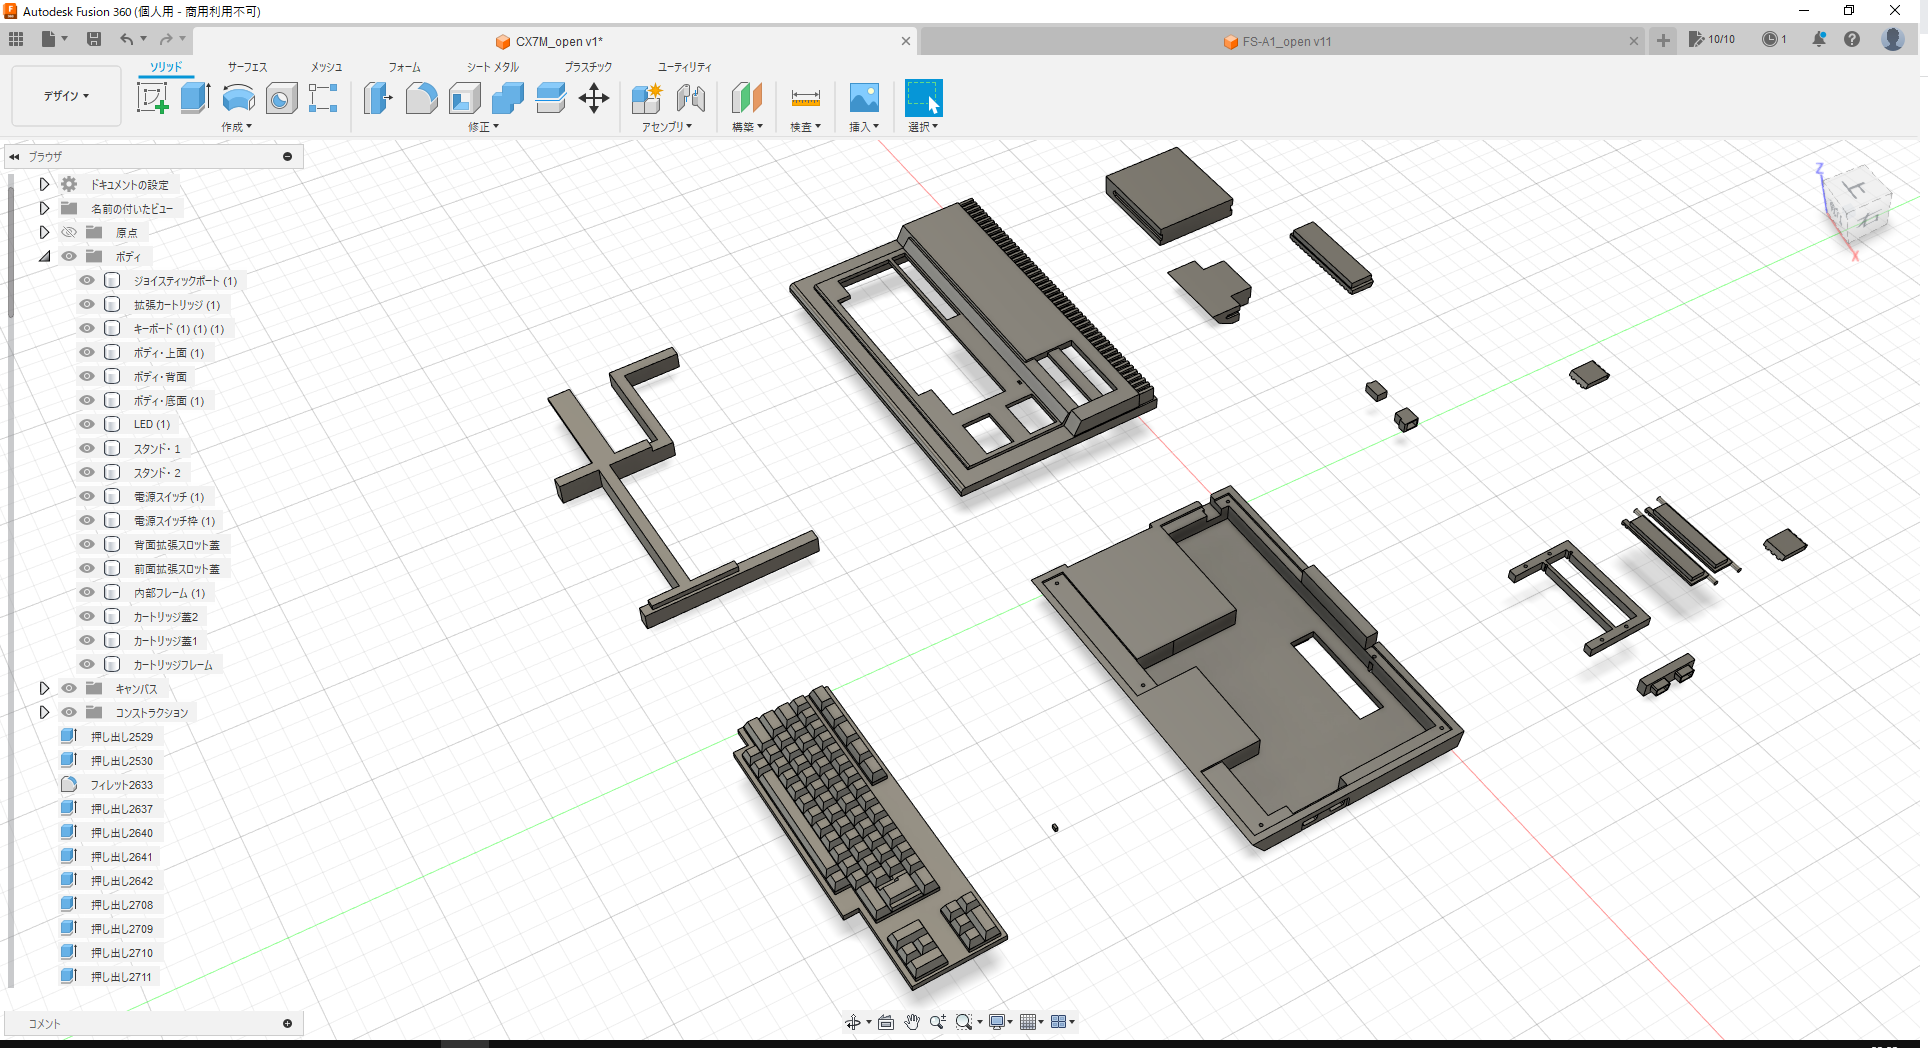Open the 作成 dropdown menu
Screen dimensions: 1928x1048
tap(236, 127)
